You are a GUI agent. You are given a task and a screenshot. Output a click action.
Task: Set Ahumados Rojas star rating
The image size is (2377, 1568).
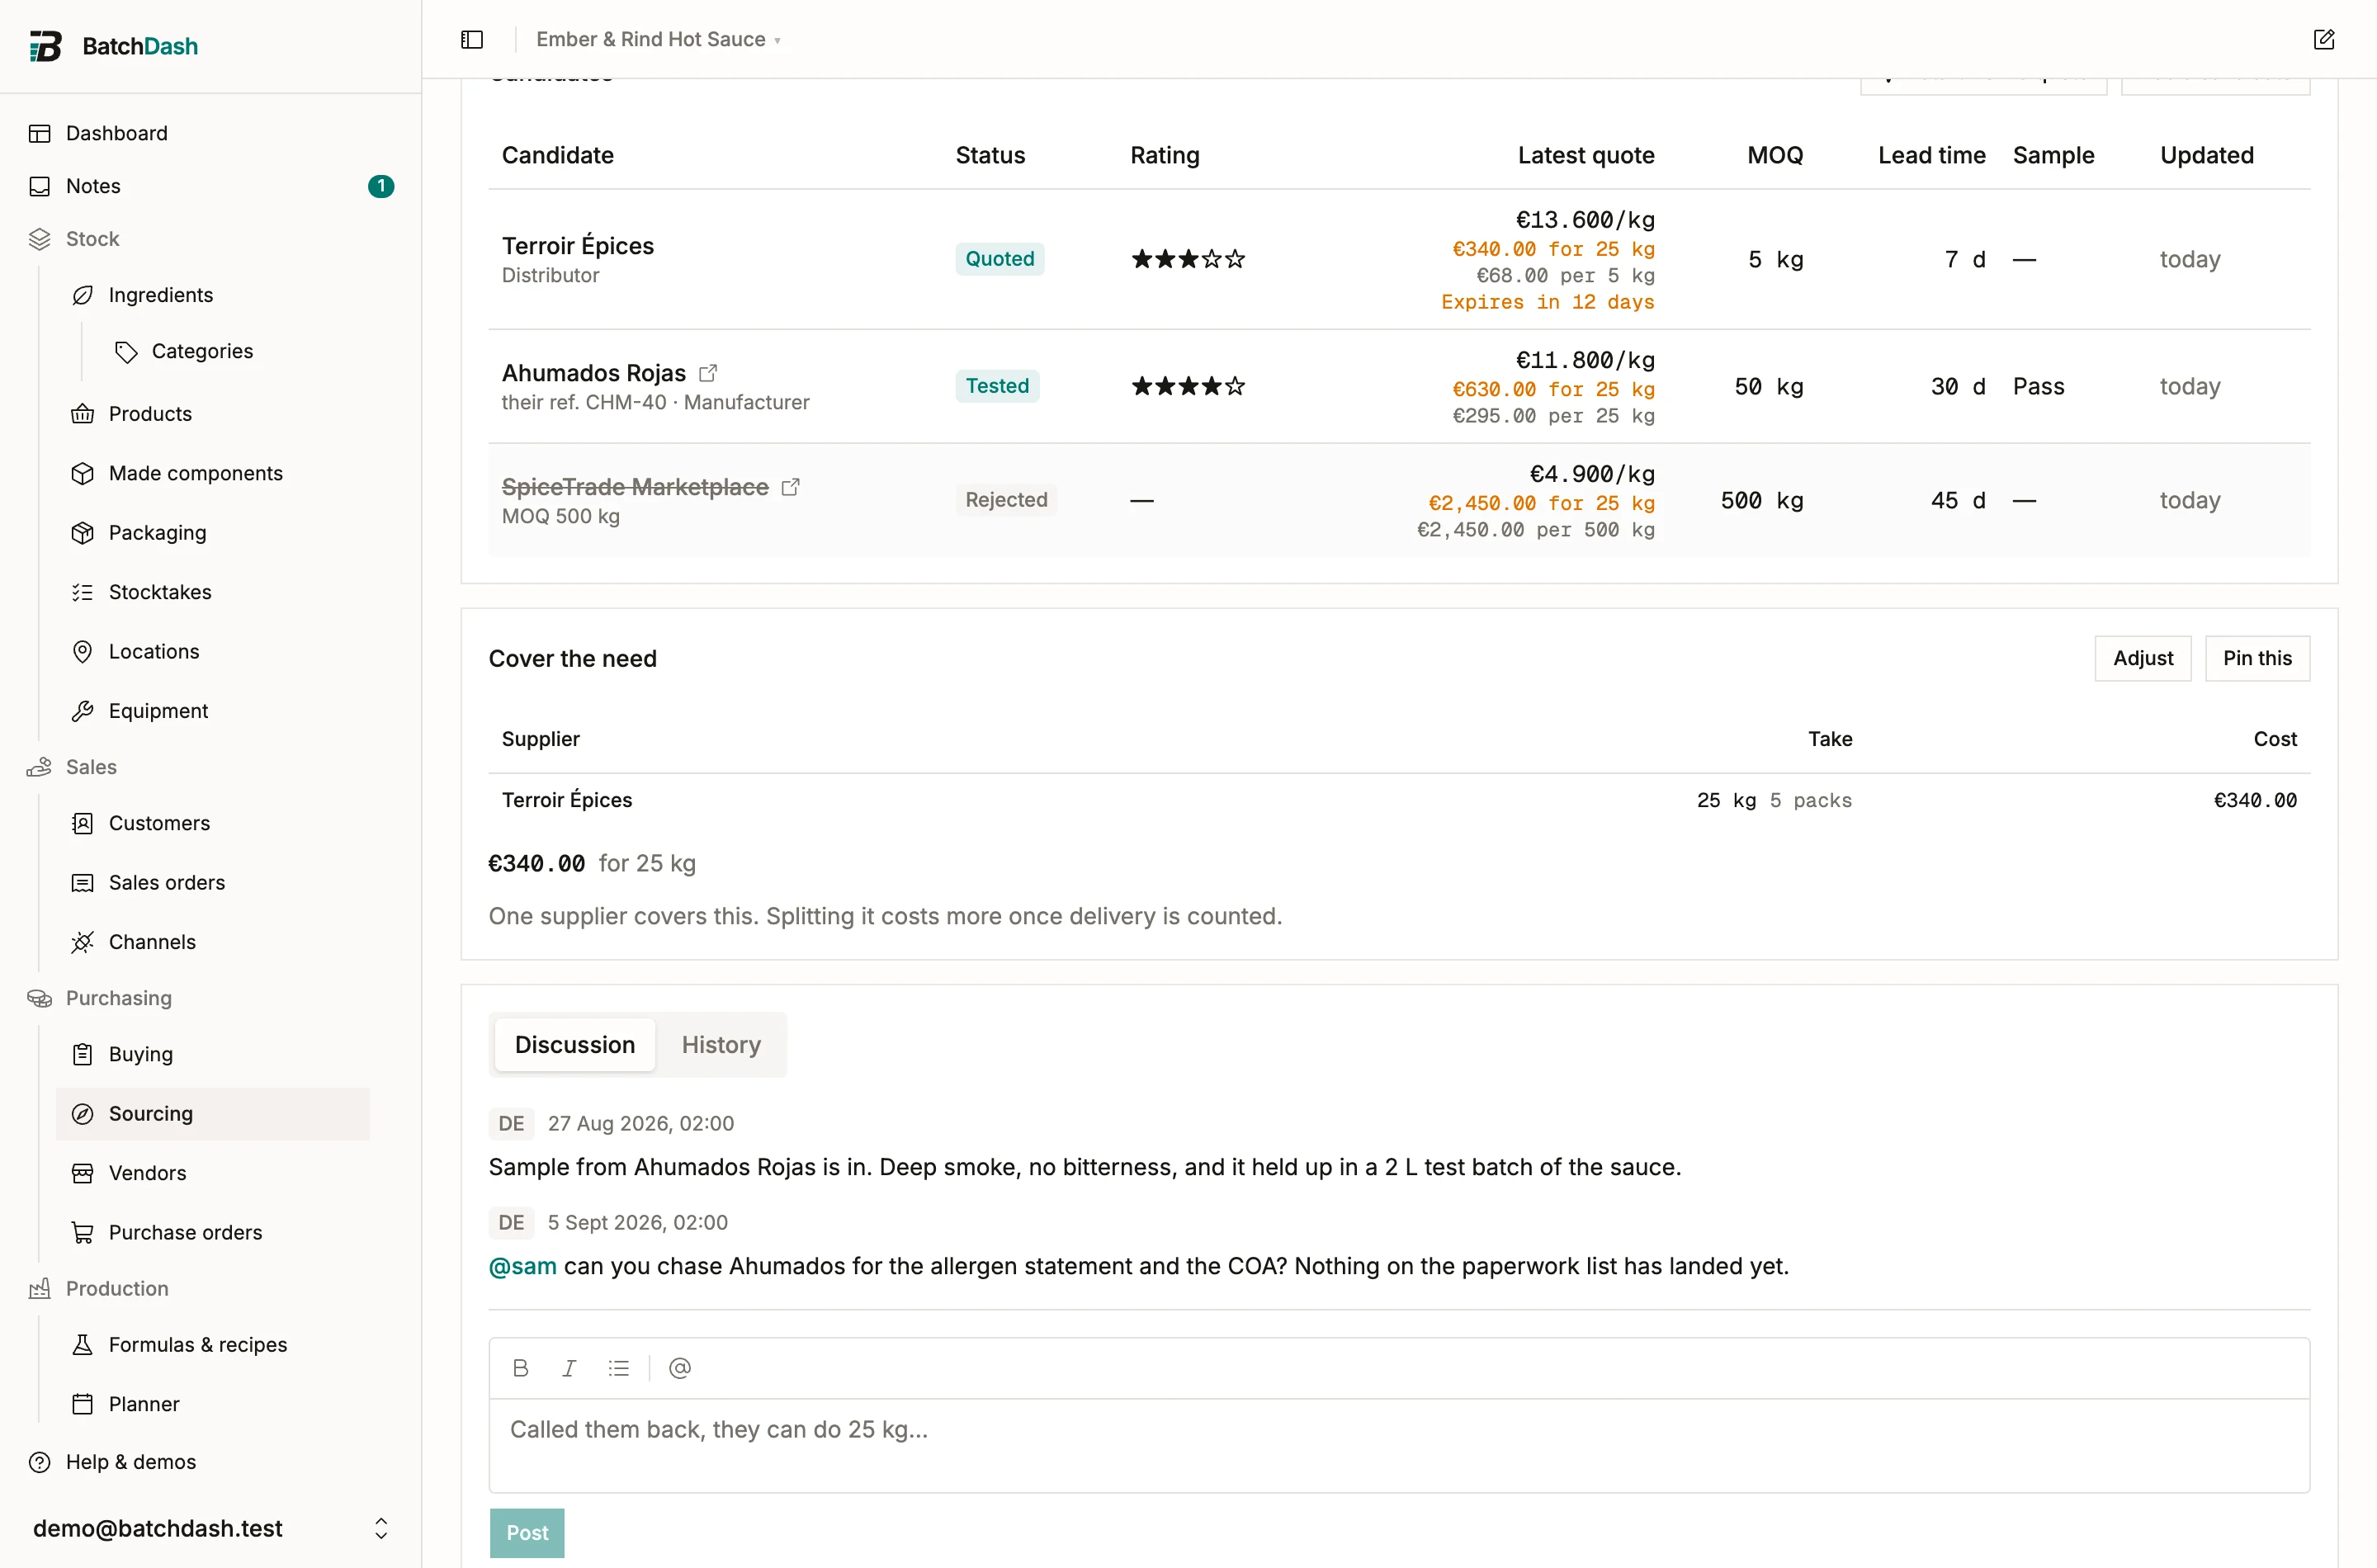pos(1188,386)
